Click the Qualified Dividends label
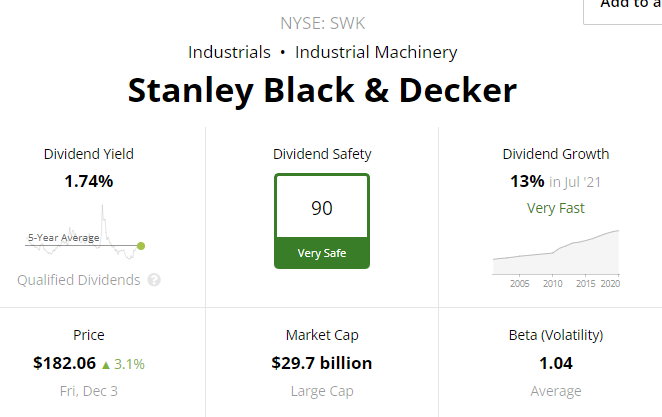The width and height of the screenshot is (662, 417). coord(79,280)
